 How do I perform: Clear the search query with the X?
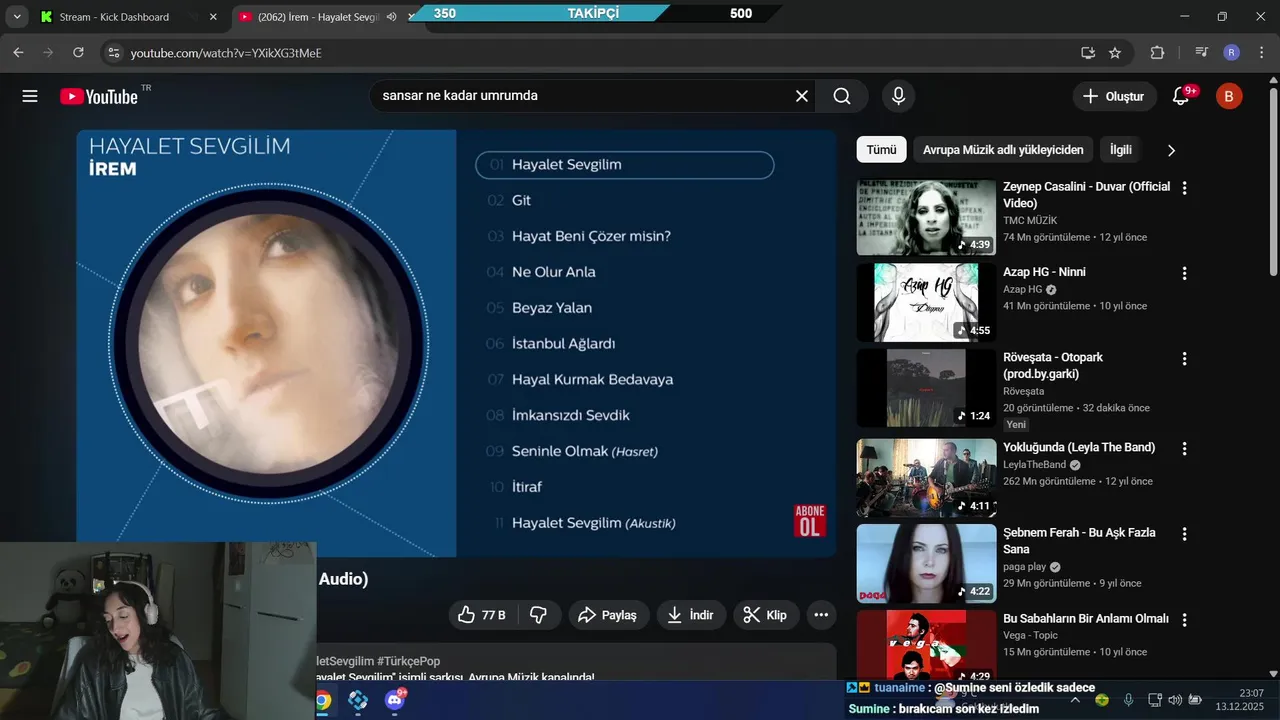click(802, 96)
